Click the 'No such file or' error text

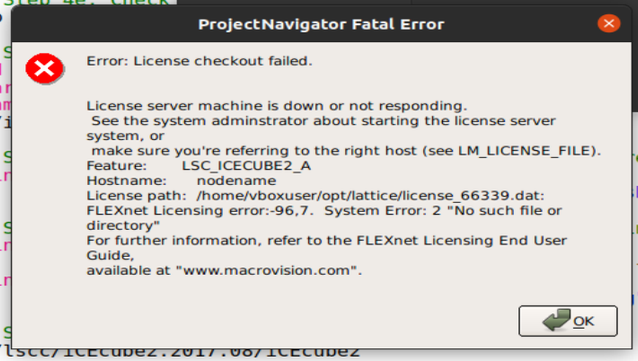(x=508, y=211)
